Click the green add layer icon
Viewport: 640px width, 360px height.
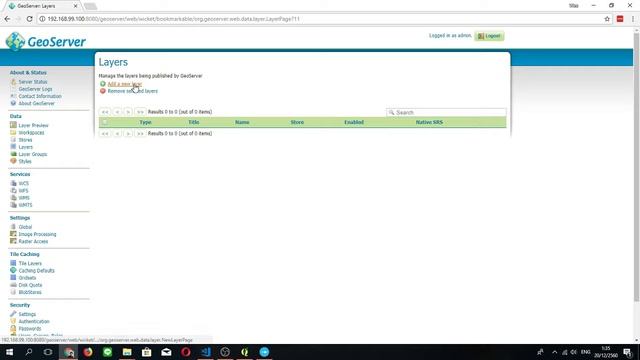click(103, 84)
